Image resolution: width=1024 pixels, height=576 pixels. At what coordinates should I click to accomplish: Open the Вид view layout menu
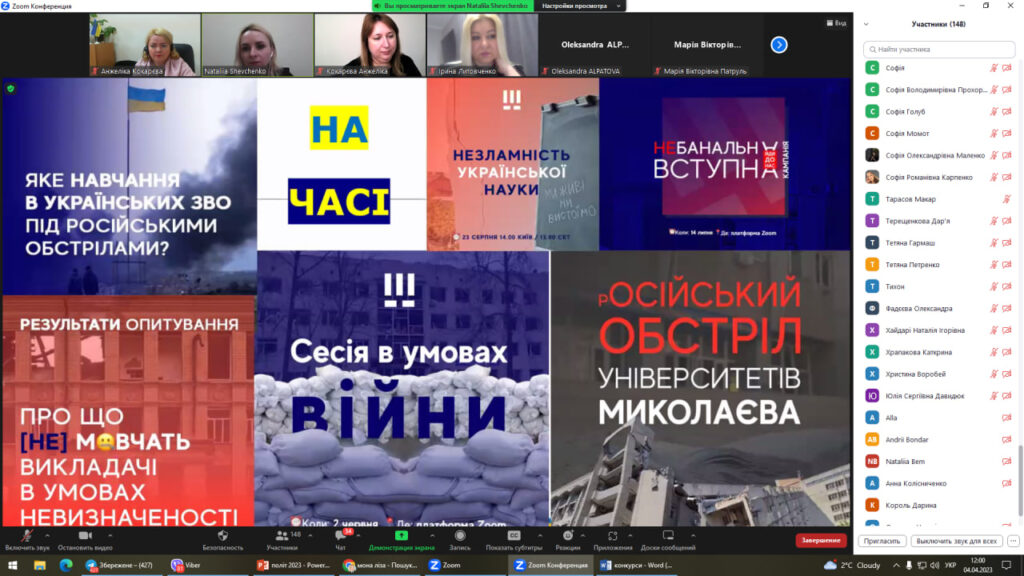click(835, 22)
